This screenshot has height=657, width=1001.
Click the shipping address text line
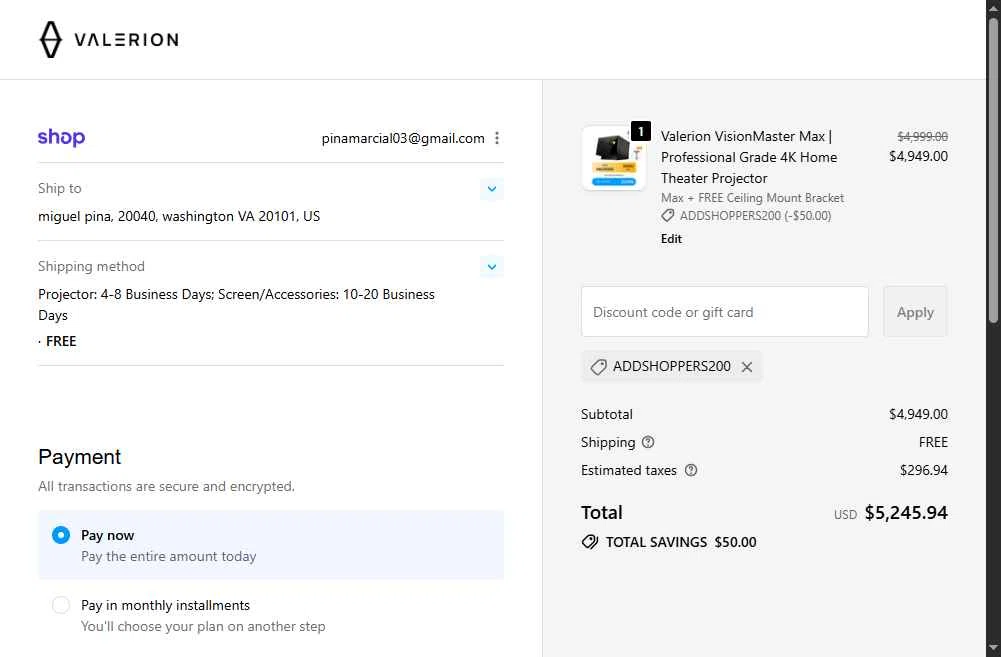point(179,216)
